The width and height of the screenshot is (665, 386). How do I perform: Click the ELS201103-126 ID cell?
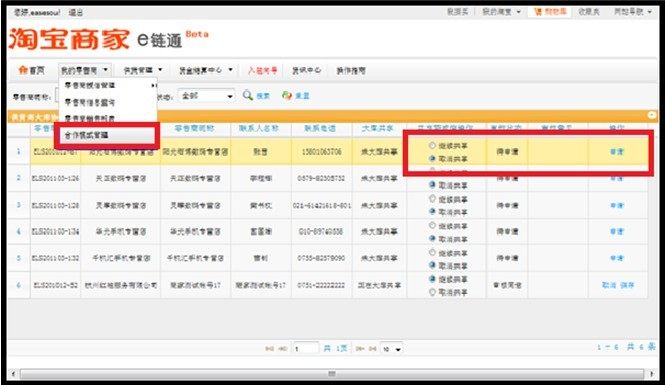[55, 179]
